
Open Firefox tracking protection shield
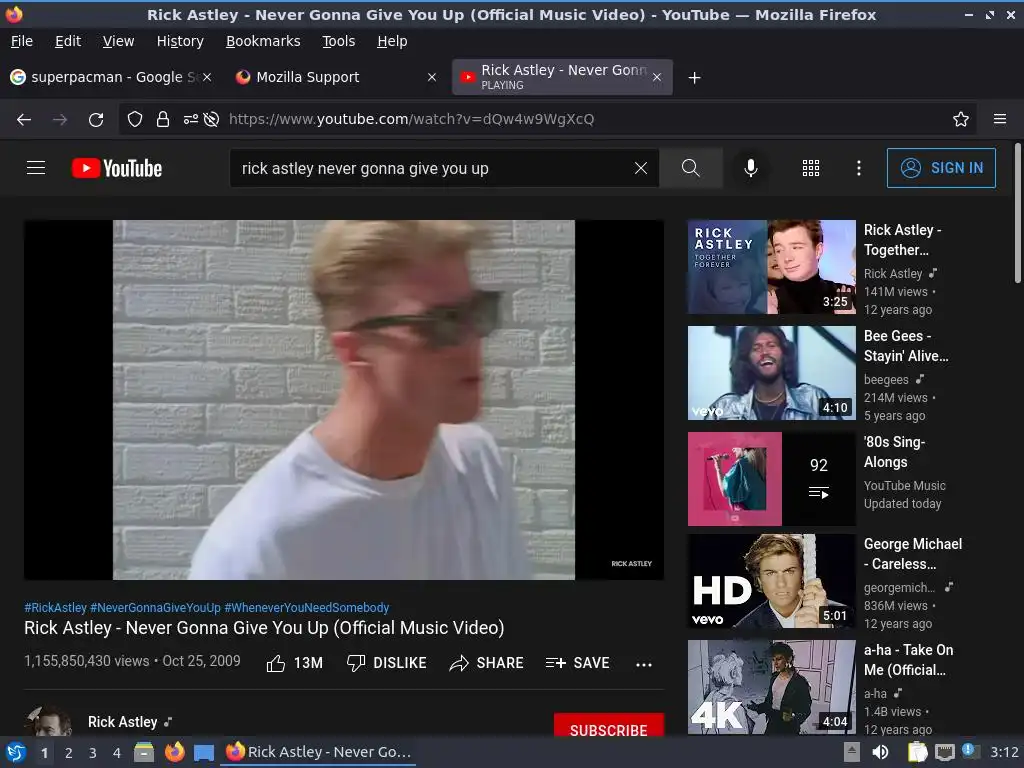[x=135, y=120]
